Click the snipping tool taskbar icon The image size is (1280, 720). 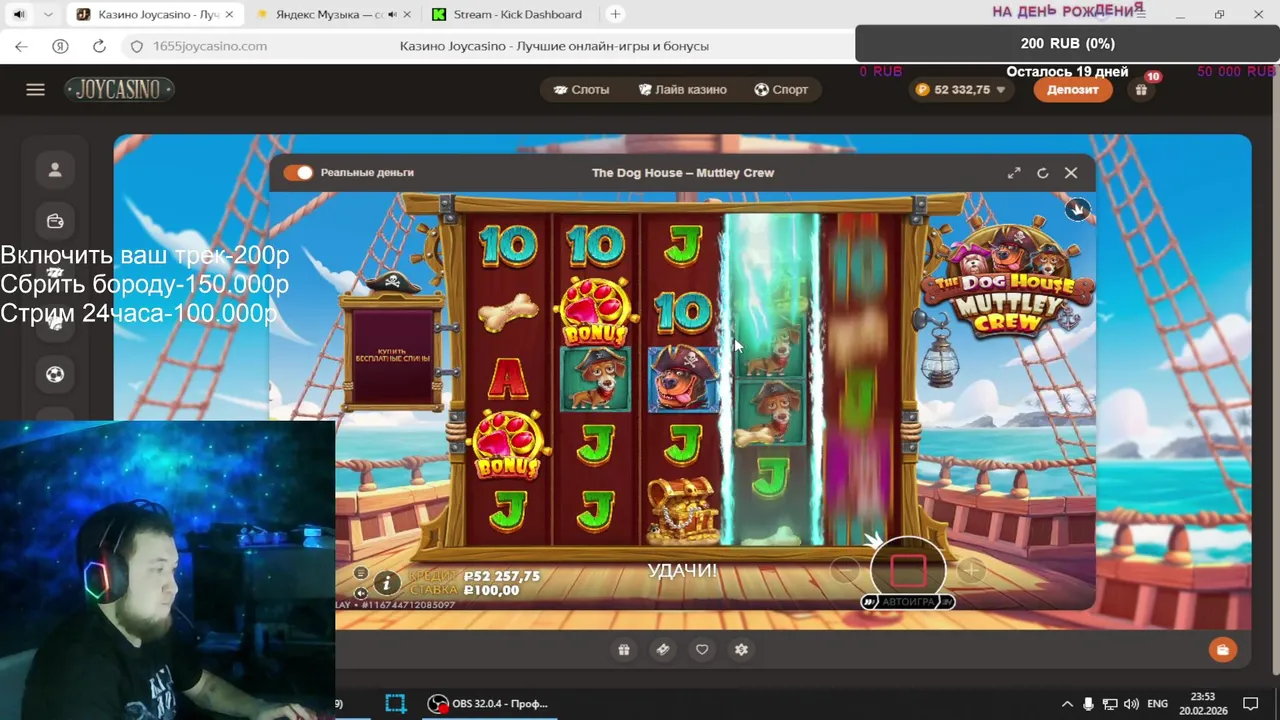(395, 703)
